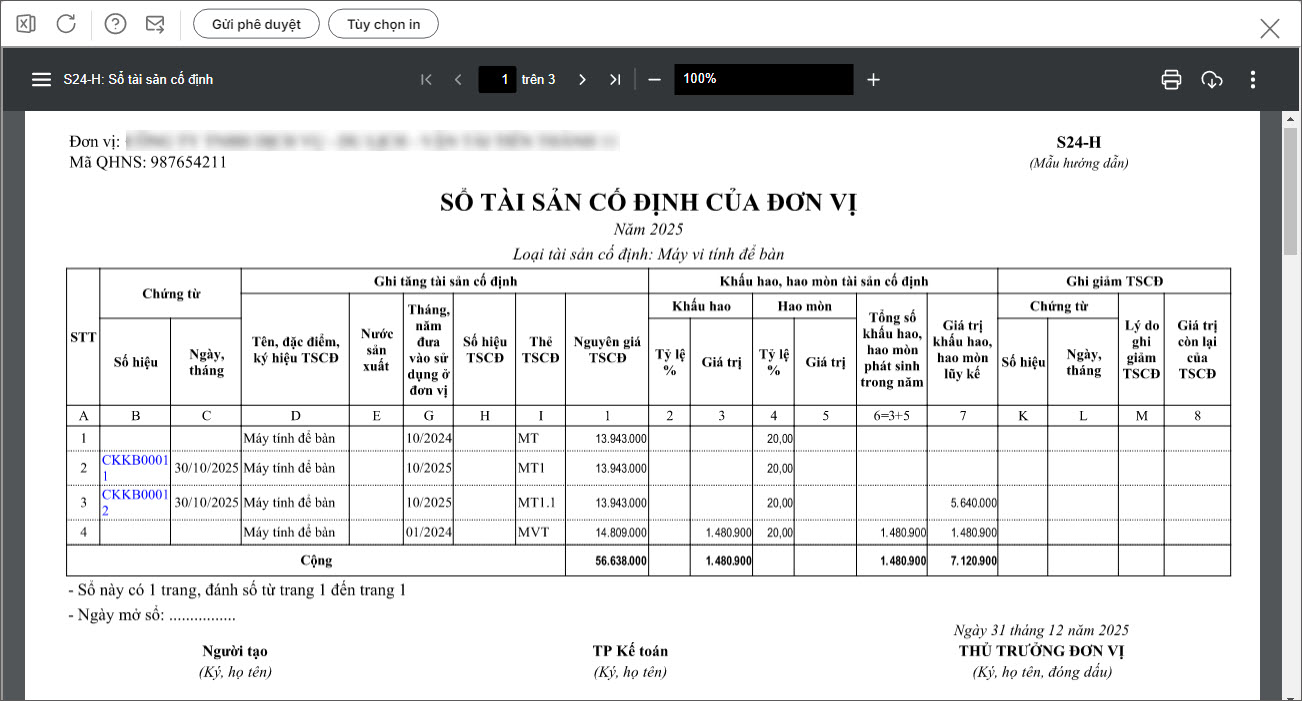Go to previous page
This screenshot has width=1302, height=701.
point(458,80)
